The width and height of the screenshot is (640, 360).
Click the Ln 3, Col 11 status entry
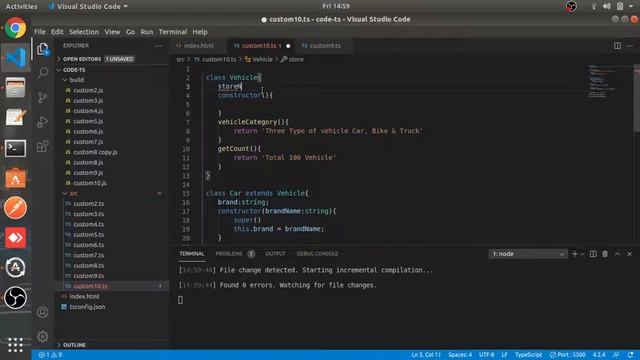coord(426,355)
